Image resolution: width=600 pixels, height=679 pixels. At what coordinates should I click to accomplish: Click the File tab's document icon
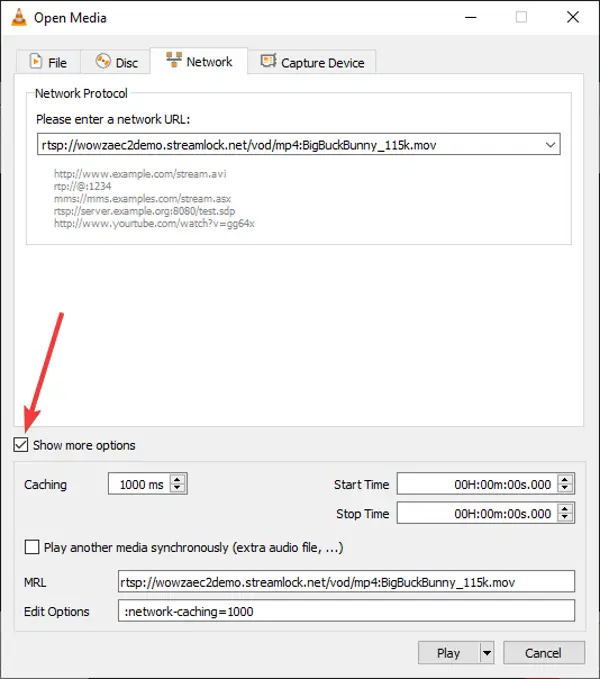point(35,61)
